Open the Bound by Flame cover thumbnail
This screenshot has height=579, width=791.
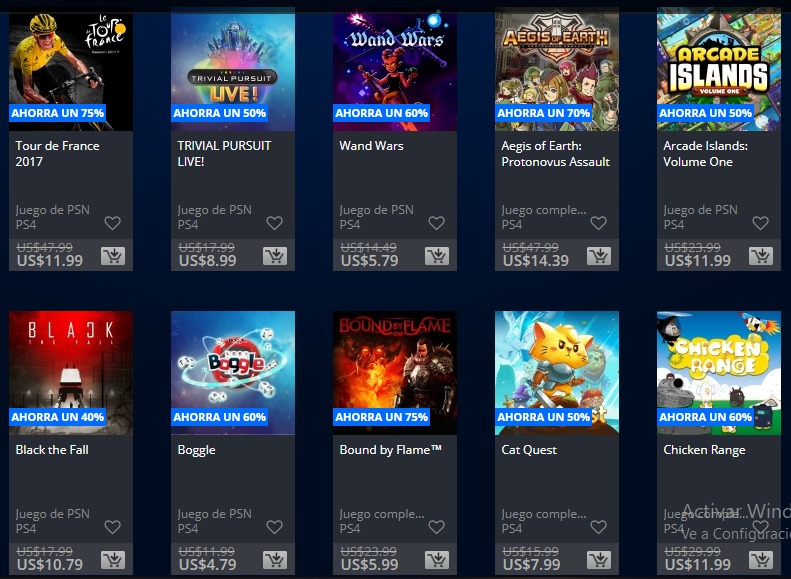pos(395,373)
